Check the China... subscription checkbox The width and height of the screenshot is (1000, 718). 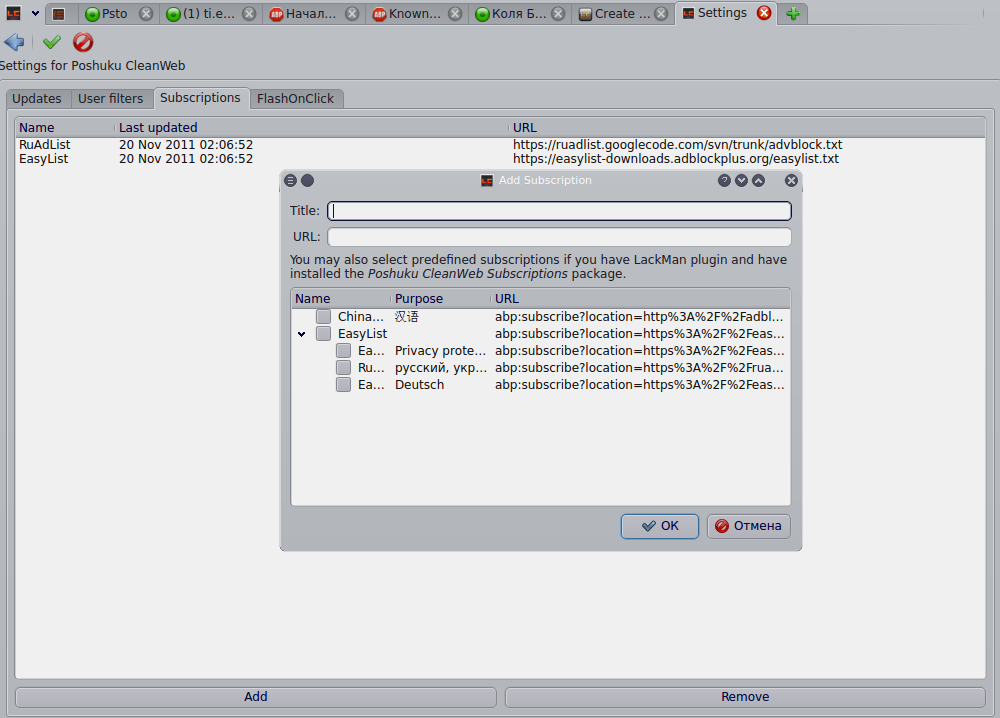tap(323, 316)
